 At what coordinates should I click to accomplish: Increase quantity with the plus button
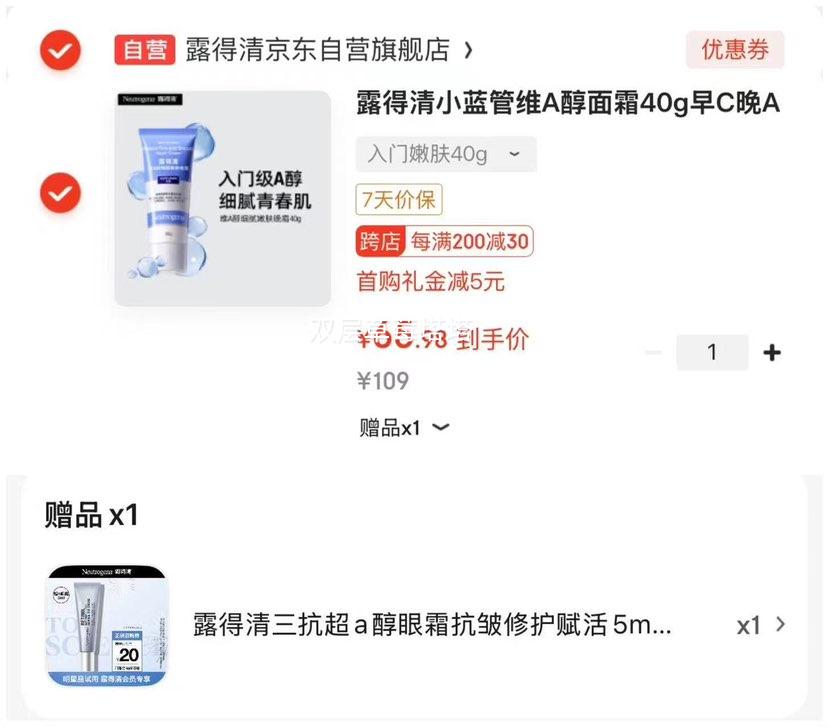pyautogui.click(x=772, y=352)
